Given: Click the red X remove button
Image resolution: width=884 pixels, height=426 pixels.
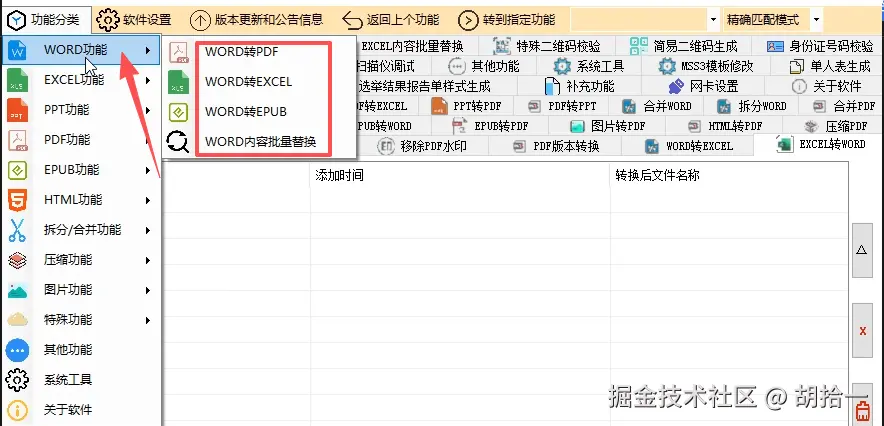Looking at the screenshot, I should point(862,331).
